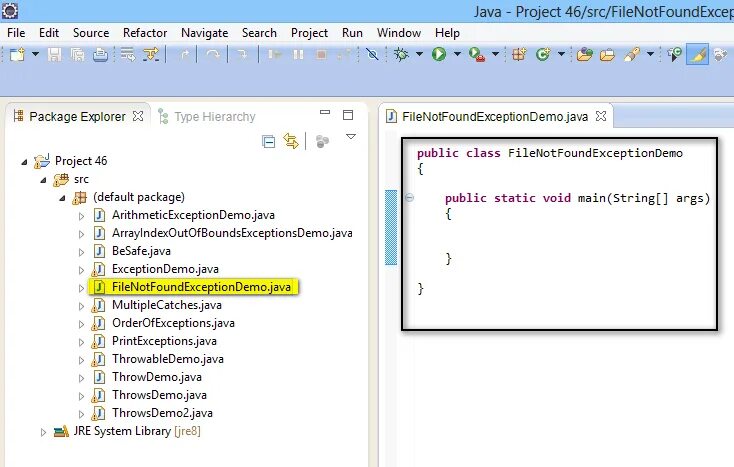Close the Package Explorer view tab
Image resolution: width=734 pixels, height=467 pixels.
tap(138, 116)
